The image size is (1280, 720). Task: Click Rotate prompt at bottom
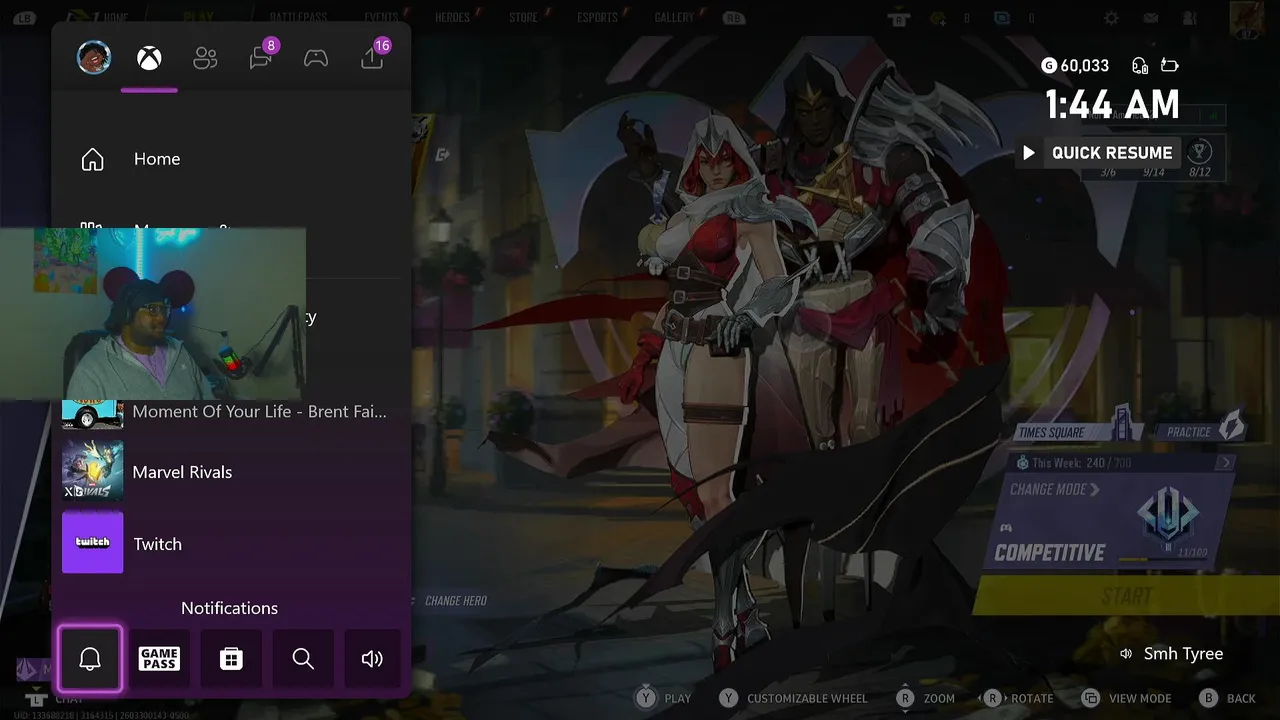point(1018,698)
